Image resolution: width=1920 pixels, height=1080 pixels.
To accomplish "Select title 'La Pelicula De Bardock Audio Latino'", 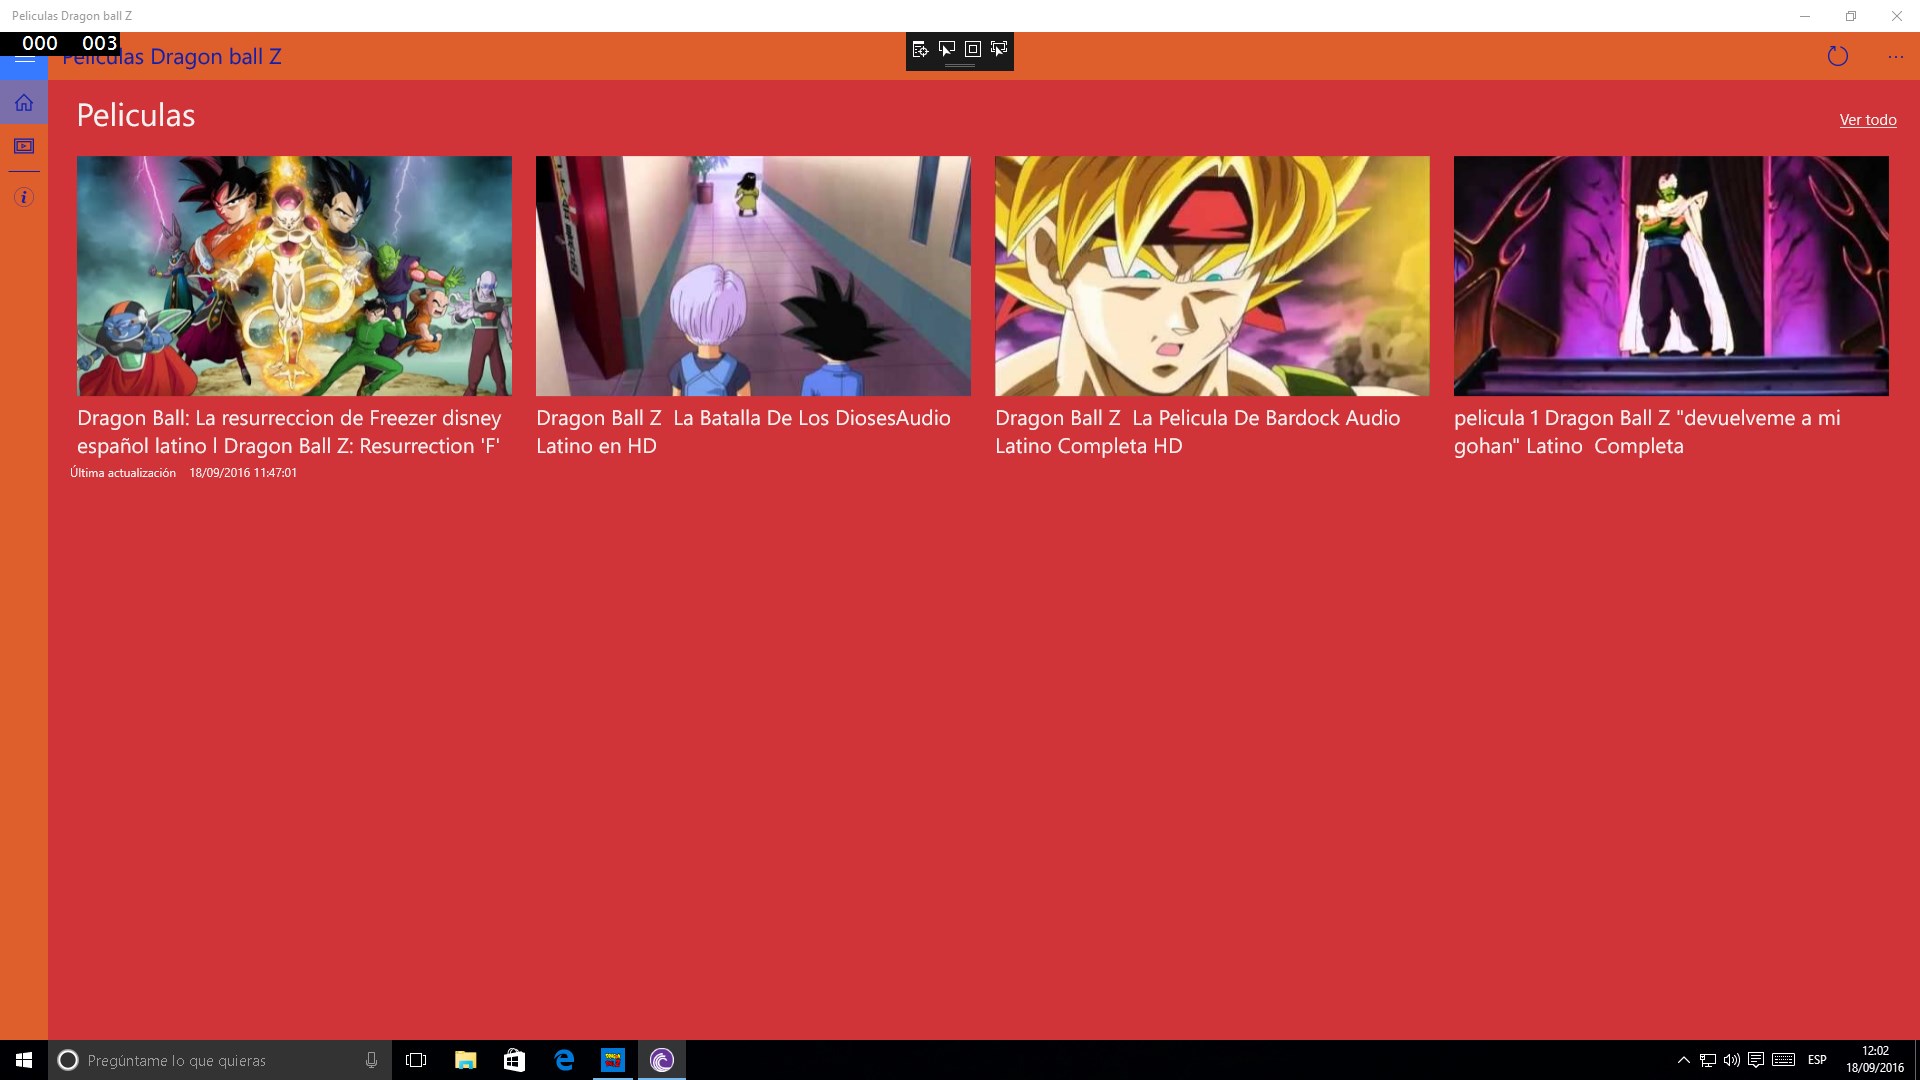I will click(x=1198, y=432).
